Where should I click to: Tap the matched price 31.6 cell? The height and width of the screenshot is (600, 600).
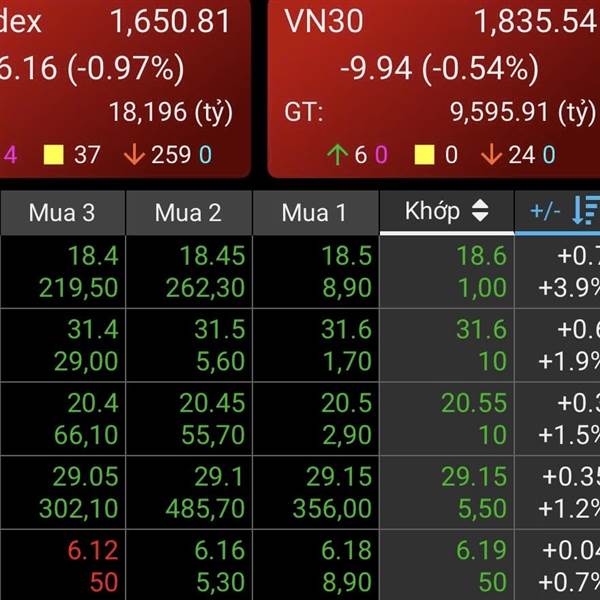[447, 345]
